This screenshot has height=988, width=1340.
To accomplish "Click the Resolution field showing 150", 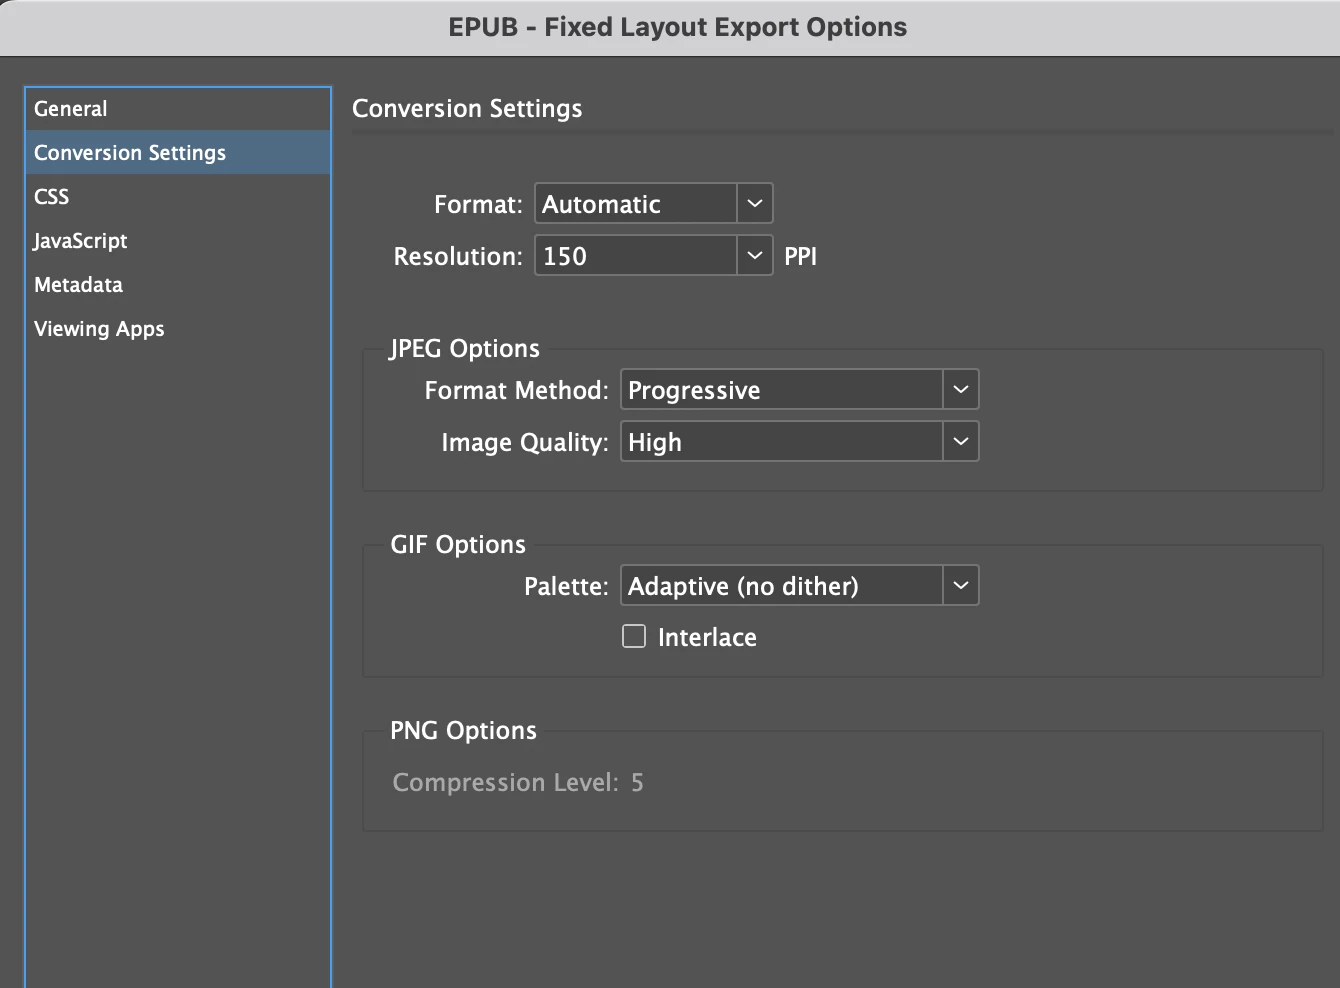I will (636, 256).
